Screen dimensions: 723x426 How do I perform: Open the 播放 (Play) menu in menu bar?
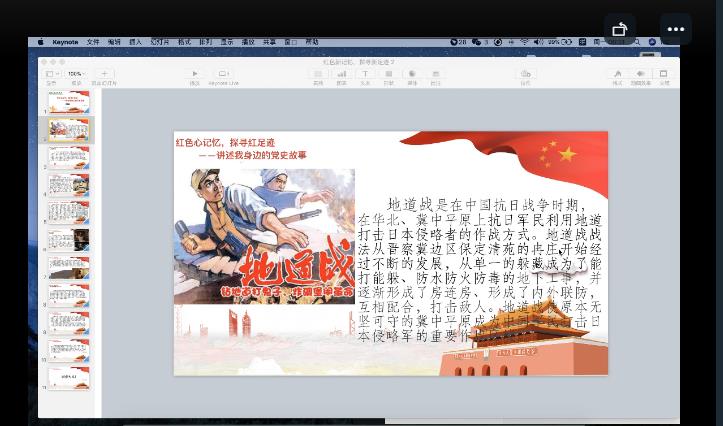pyautogui.click(x=248, y=42)
